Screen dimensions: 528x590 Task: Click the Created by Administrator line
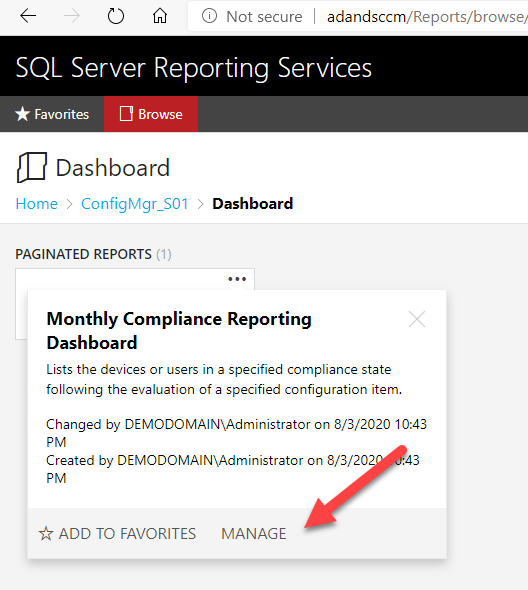[233, 469]
